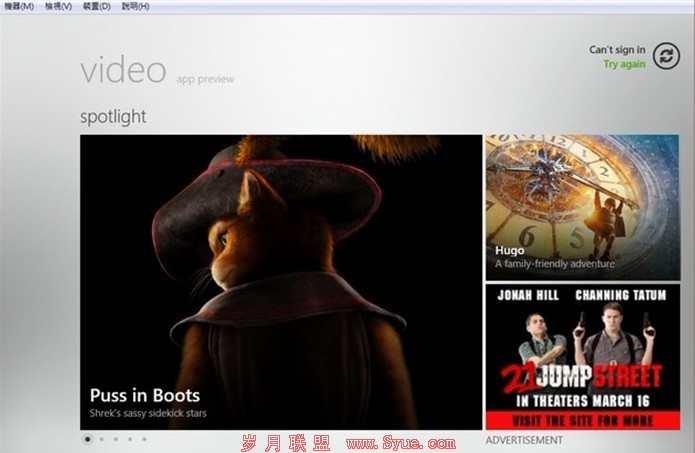Viewport: 695px width, 453px height.
Task: Open the 21 Jump Street advertisement
Action: (x=582, y=357)
